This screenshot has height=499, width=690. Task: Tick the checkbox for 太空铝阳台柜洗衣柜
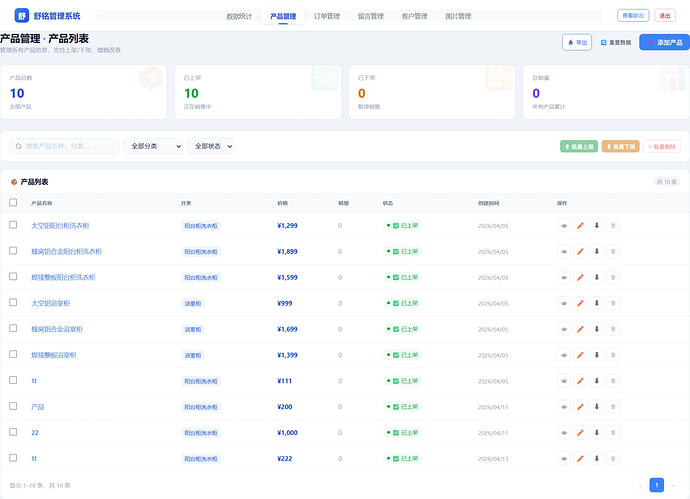13,225
